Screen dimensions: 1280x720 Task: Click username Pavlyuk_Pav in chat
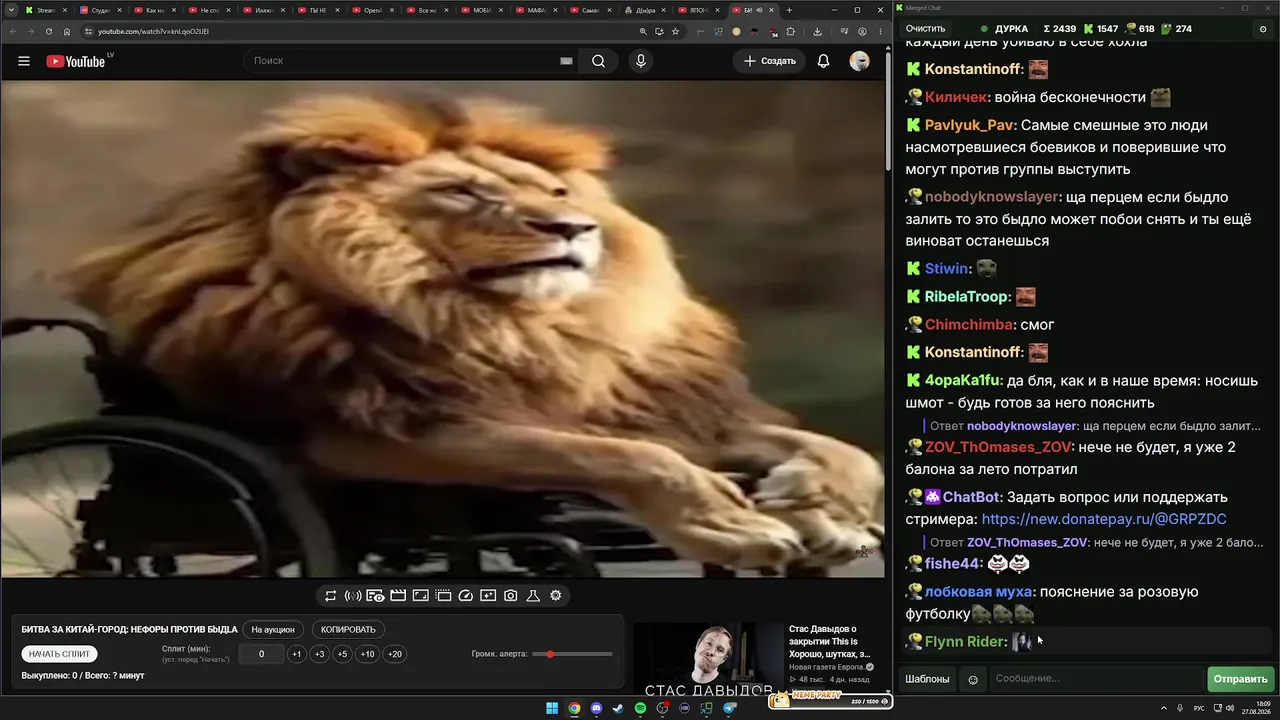click(969, 126)
